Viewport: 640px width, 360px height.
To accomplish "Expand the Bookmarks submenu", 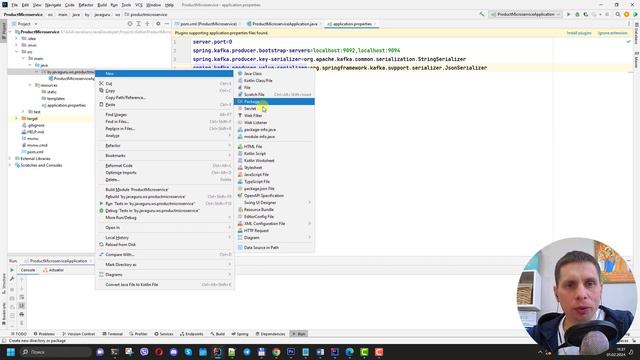I will (164, 155).
